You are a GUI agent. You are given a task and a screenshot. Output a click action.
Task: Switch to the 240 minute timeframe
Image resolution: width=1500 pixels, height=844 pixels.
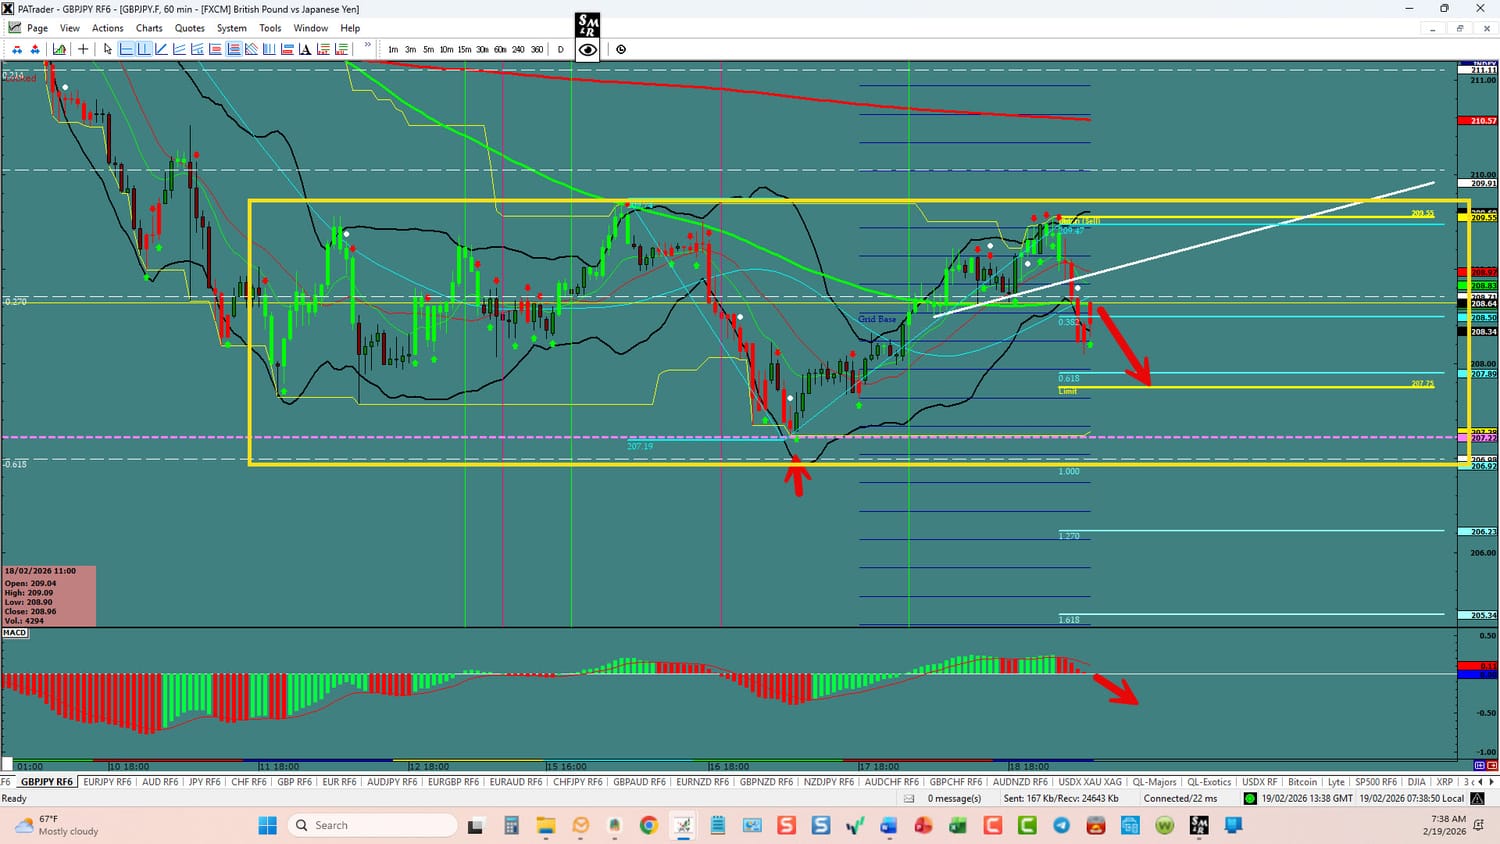[518, 49]
